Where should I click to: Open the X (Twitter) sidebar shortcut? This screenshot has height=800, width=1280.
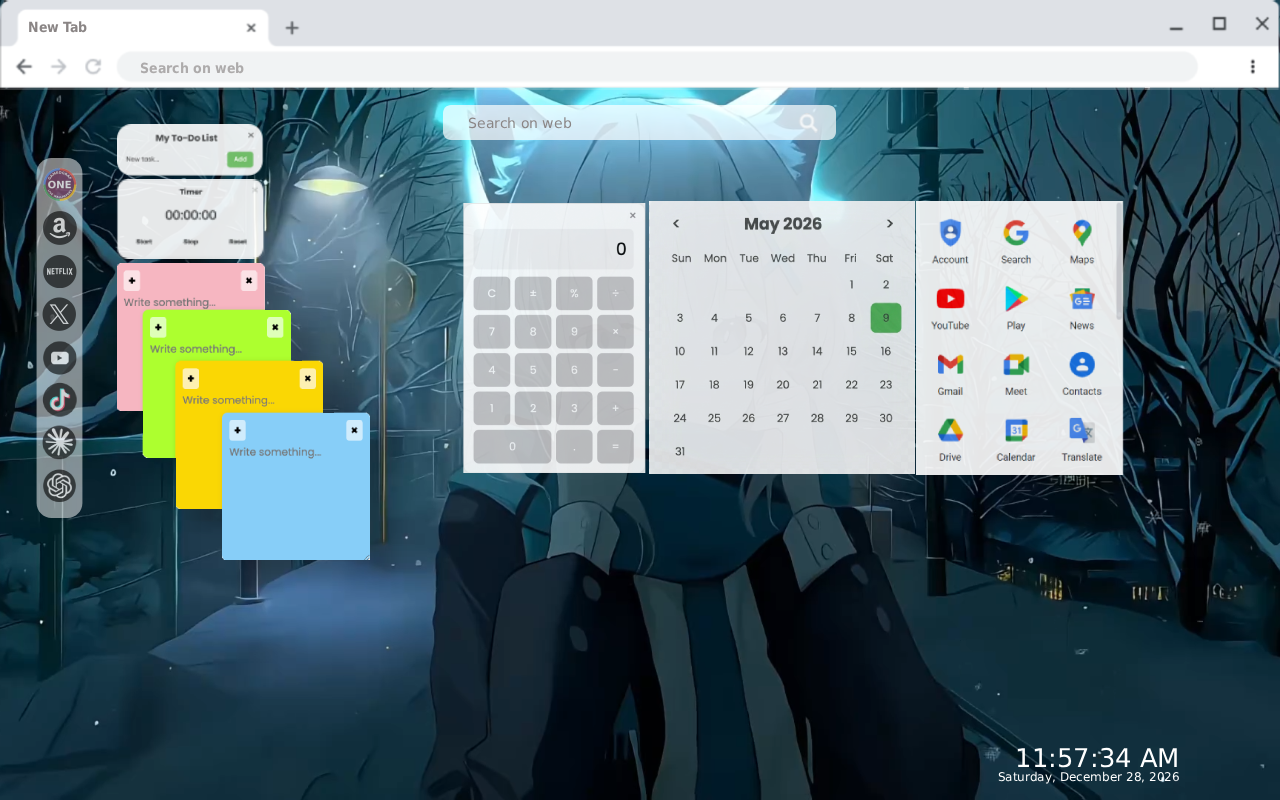(60, 314)
